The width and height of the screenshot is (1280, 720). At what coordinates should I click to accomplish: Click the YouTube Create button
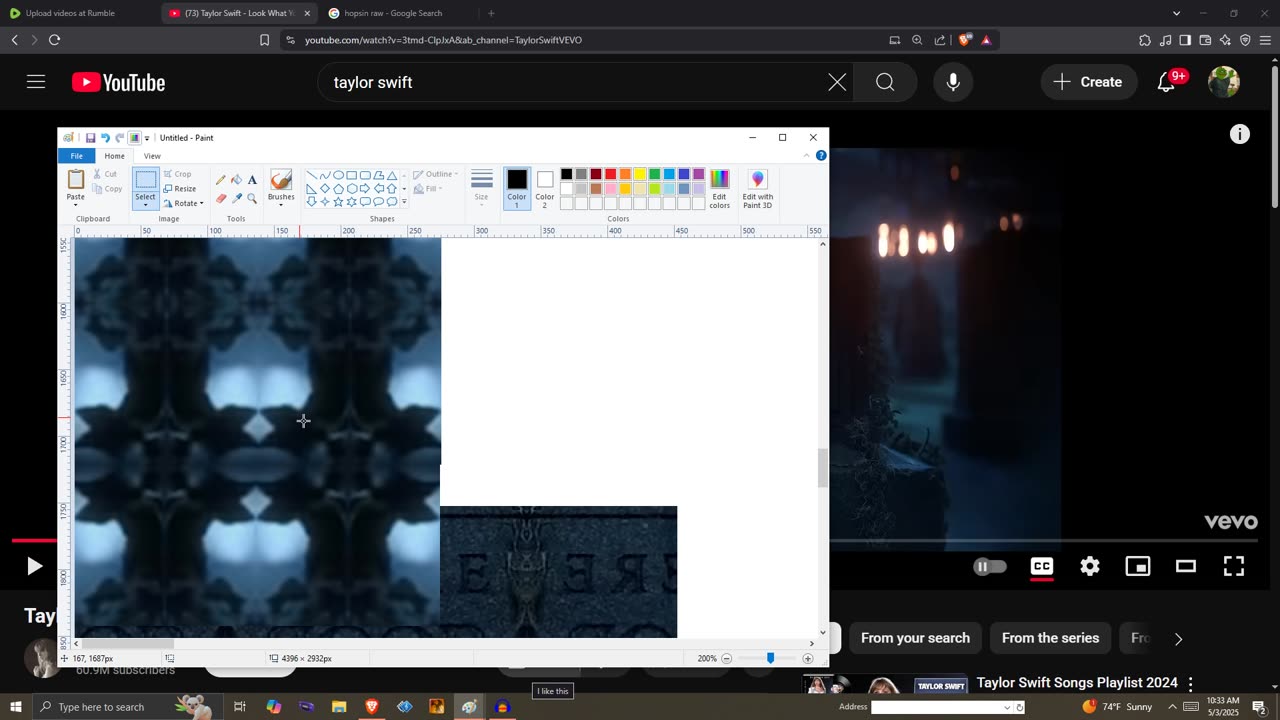pyautogui.click(x=1088, y=82)
